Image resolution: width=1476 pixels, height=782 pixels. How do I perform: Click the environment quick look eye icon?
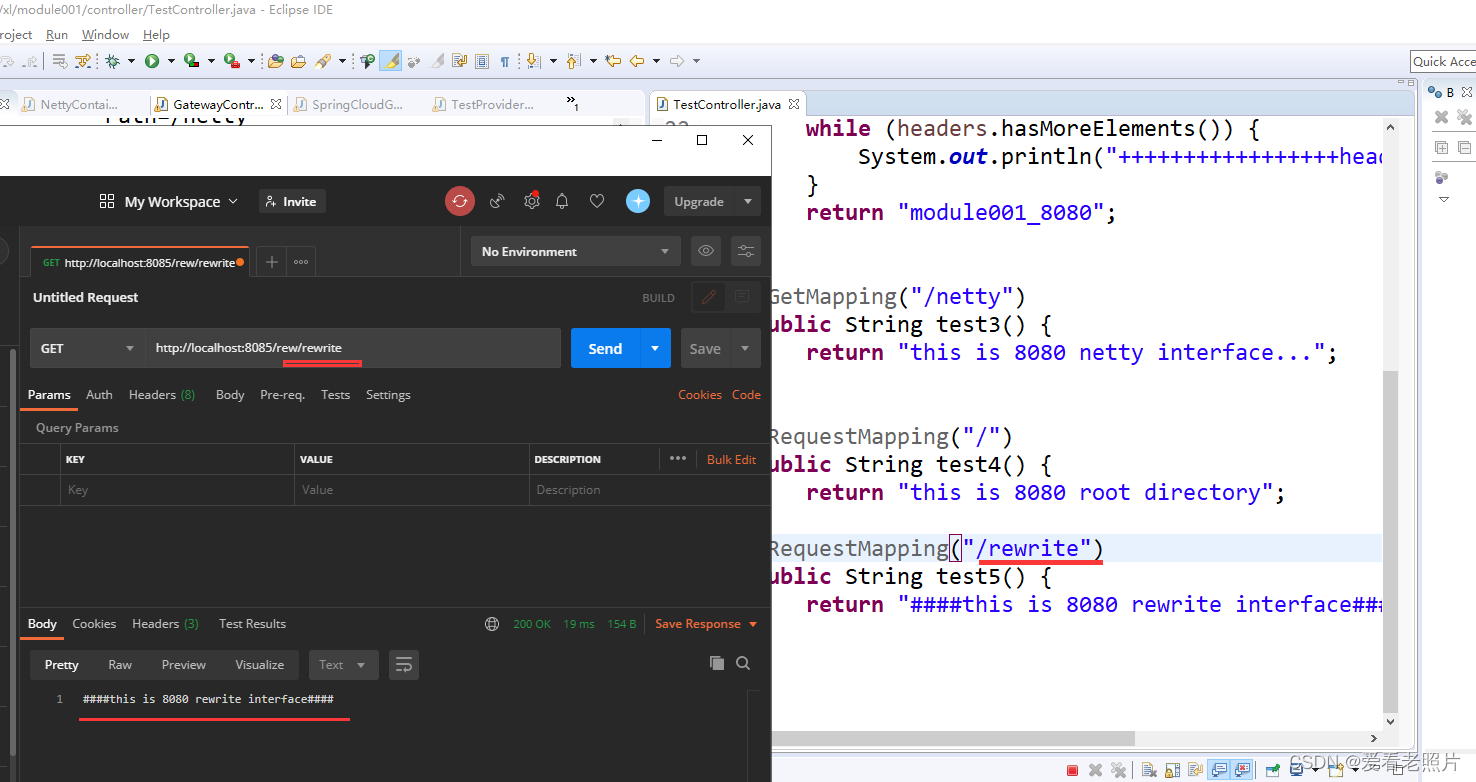point(706,251)
